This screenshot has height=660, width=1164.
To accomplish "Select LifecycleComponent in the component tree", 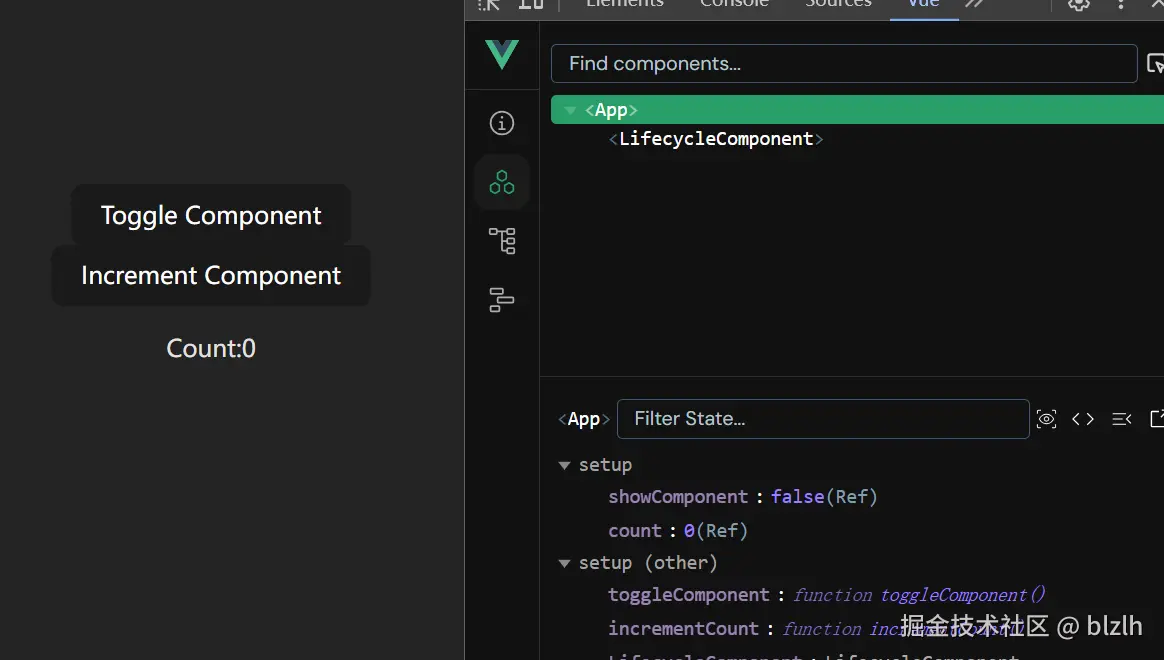I will click(x=716, y=139).
